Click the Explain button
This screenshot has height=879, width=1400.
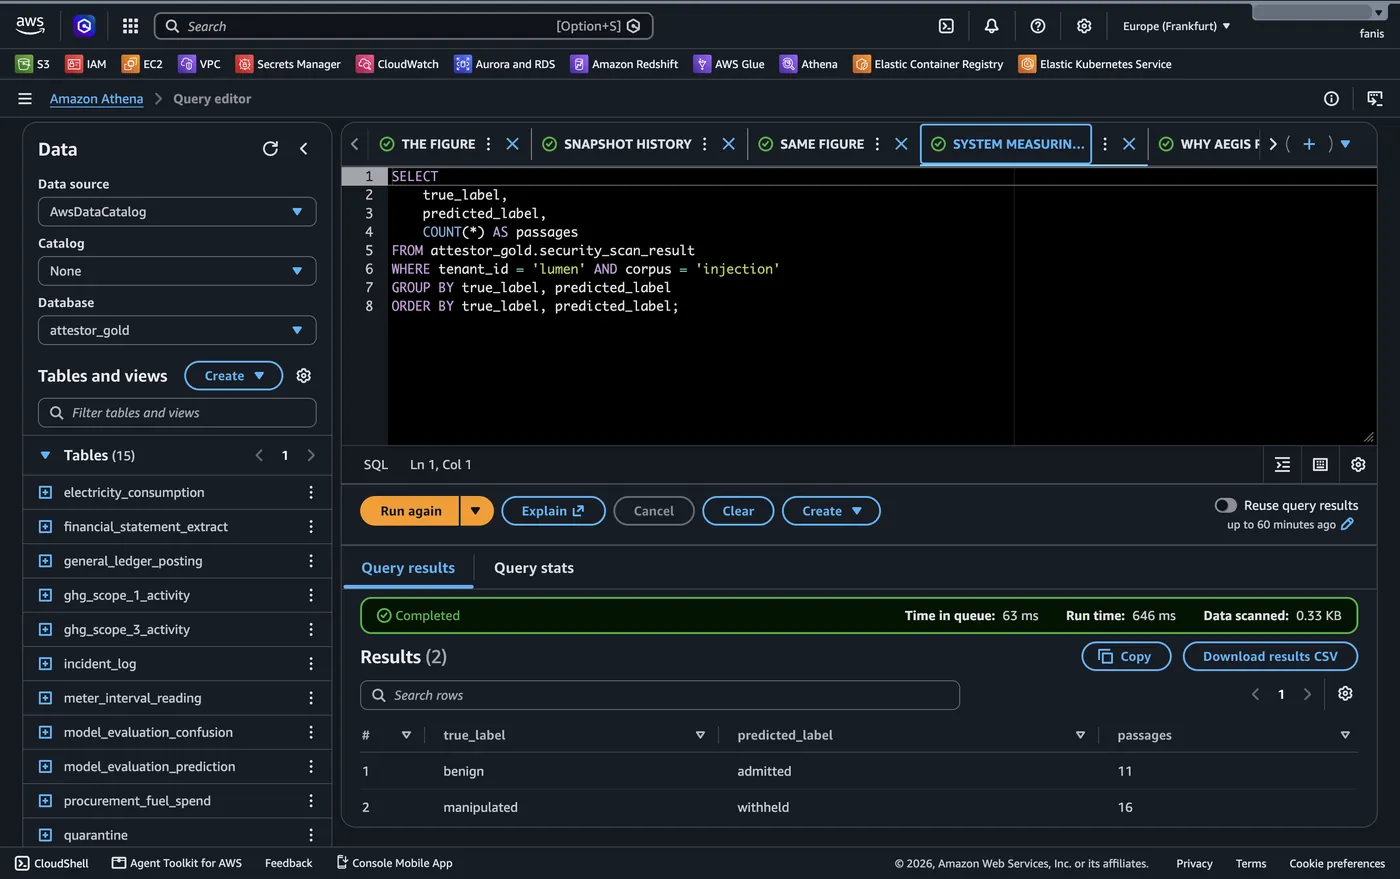pos(553,511)
